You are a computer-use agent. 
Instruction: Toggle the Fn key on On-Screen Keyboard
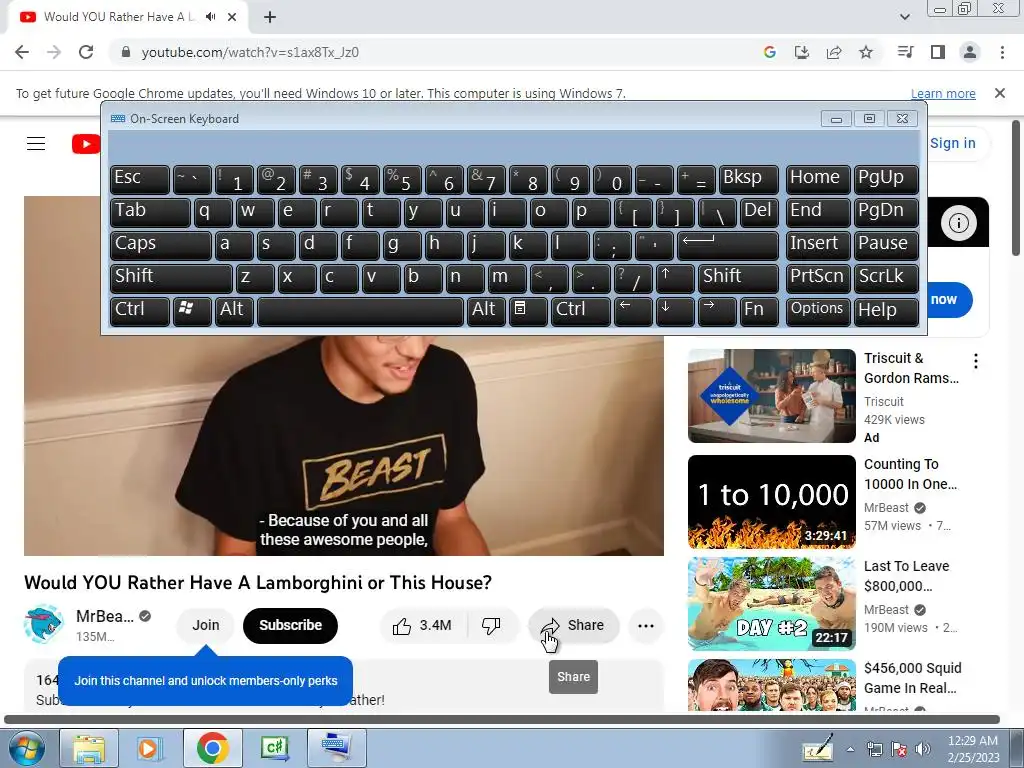759,310
